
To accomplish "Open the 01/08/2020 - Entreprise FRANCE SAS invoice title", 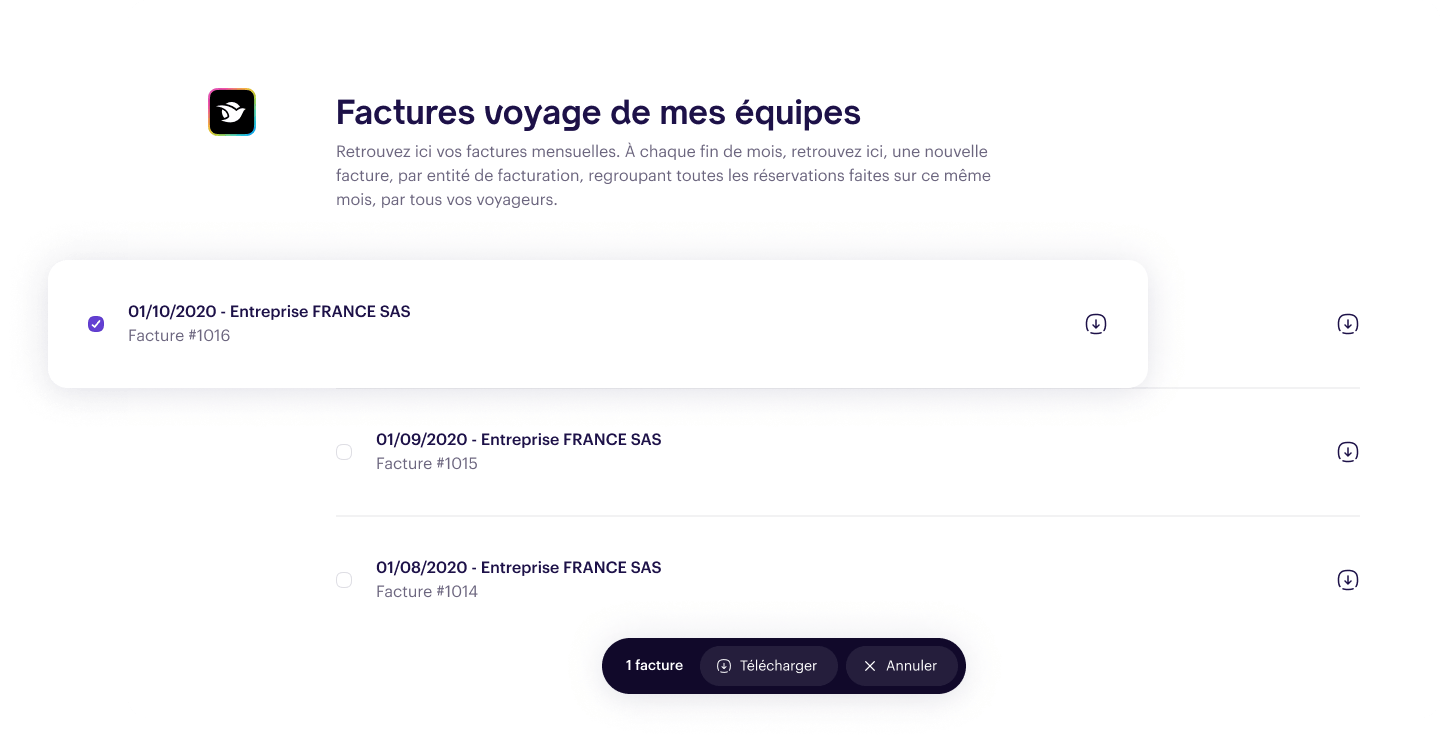I will tap(519, 567).
